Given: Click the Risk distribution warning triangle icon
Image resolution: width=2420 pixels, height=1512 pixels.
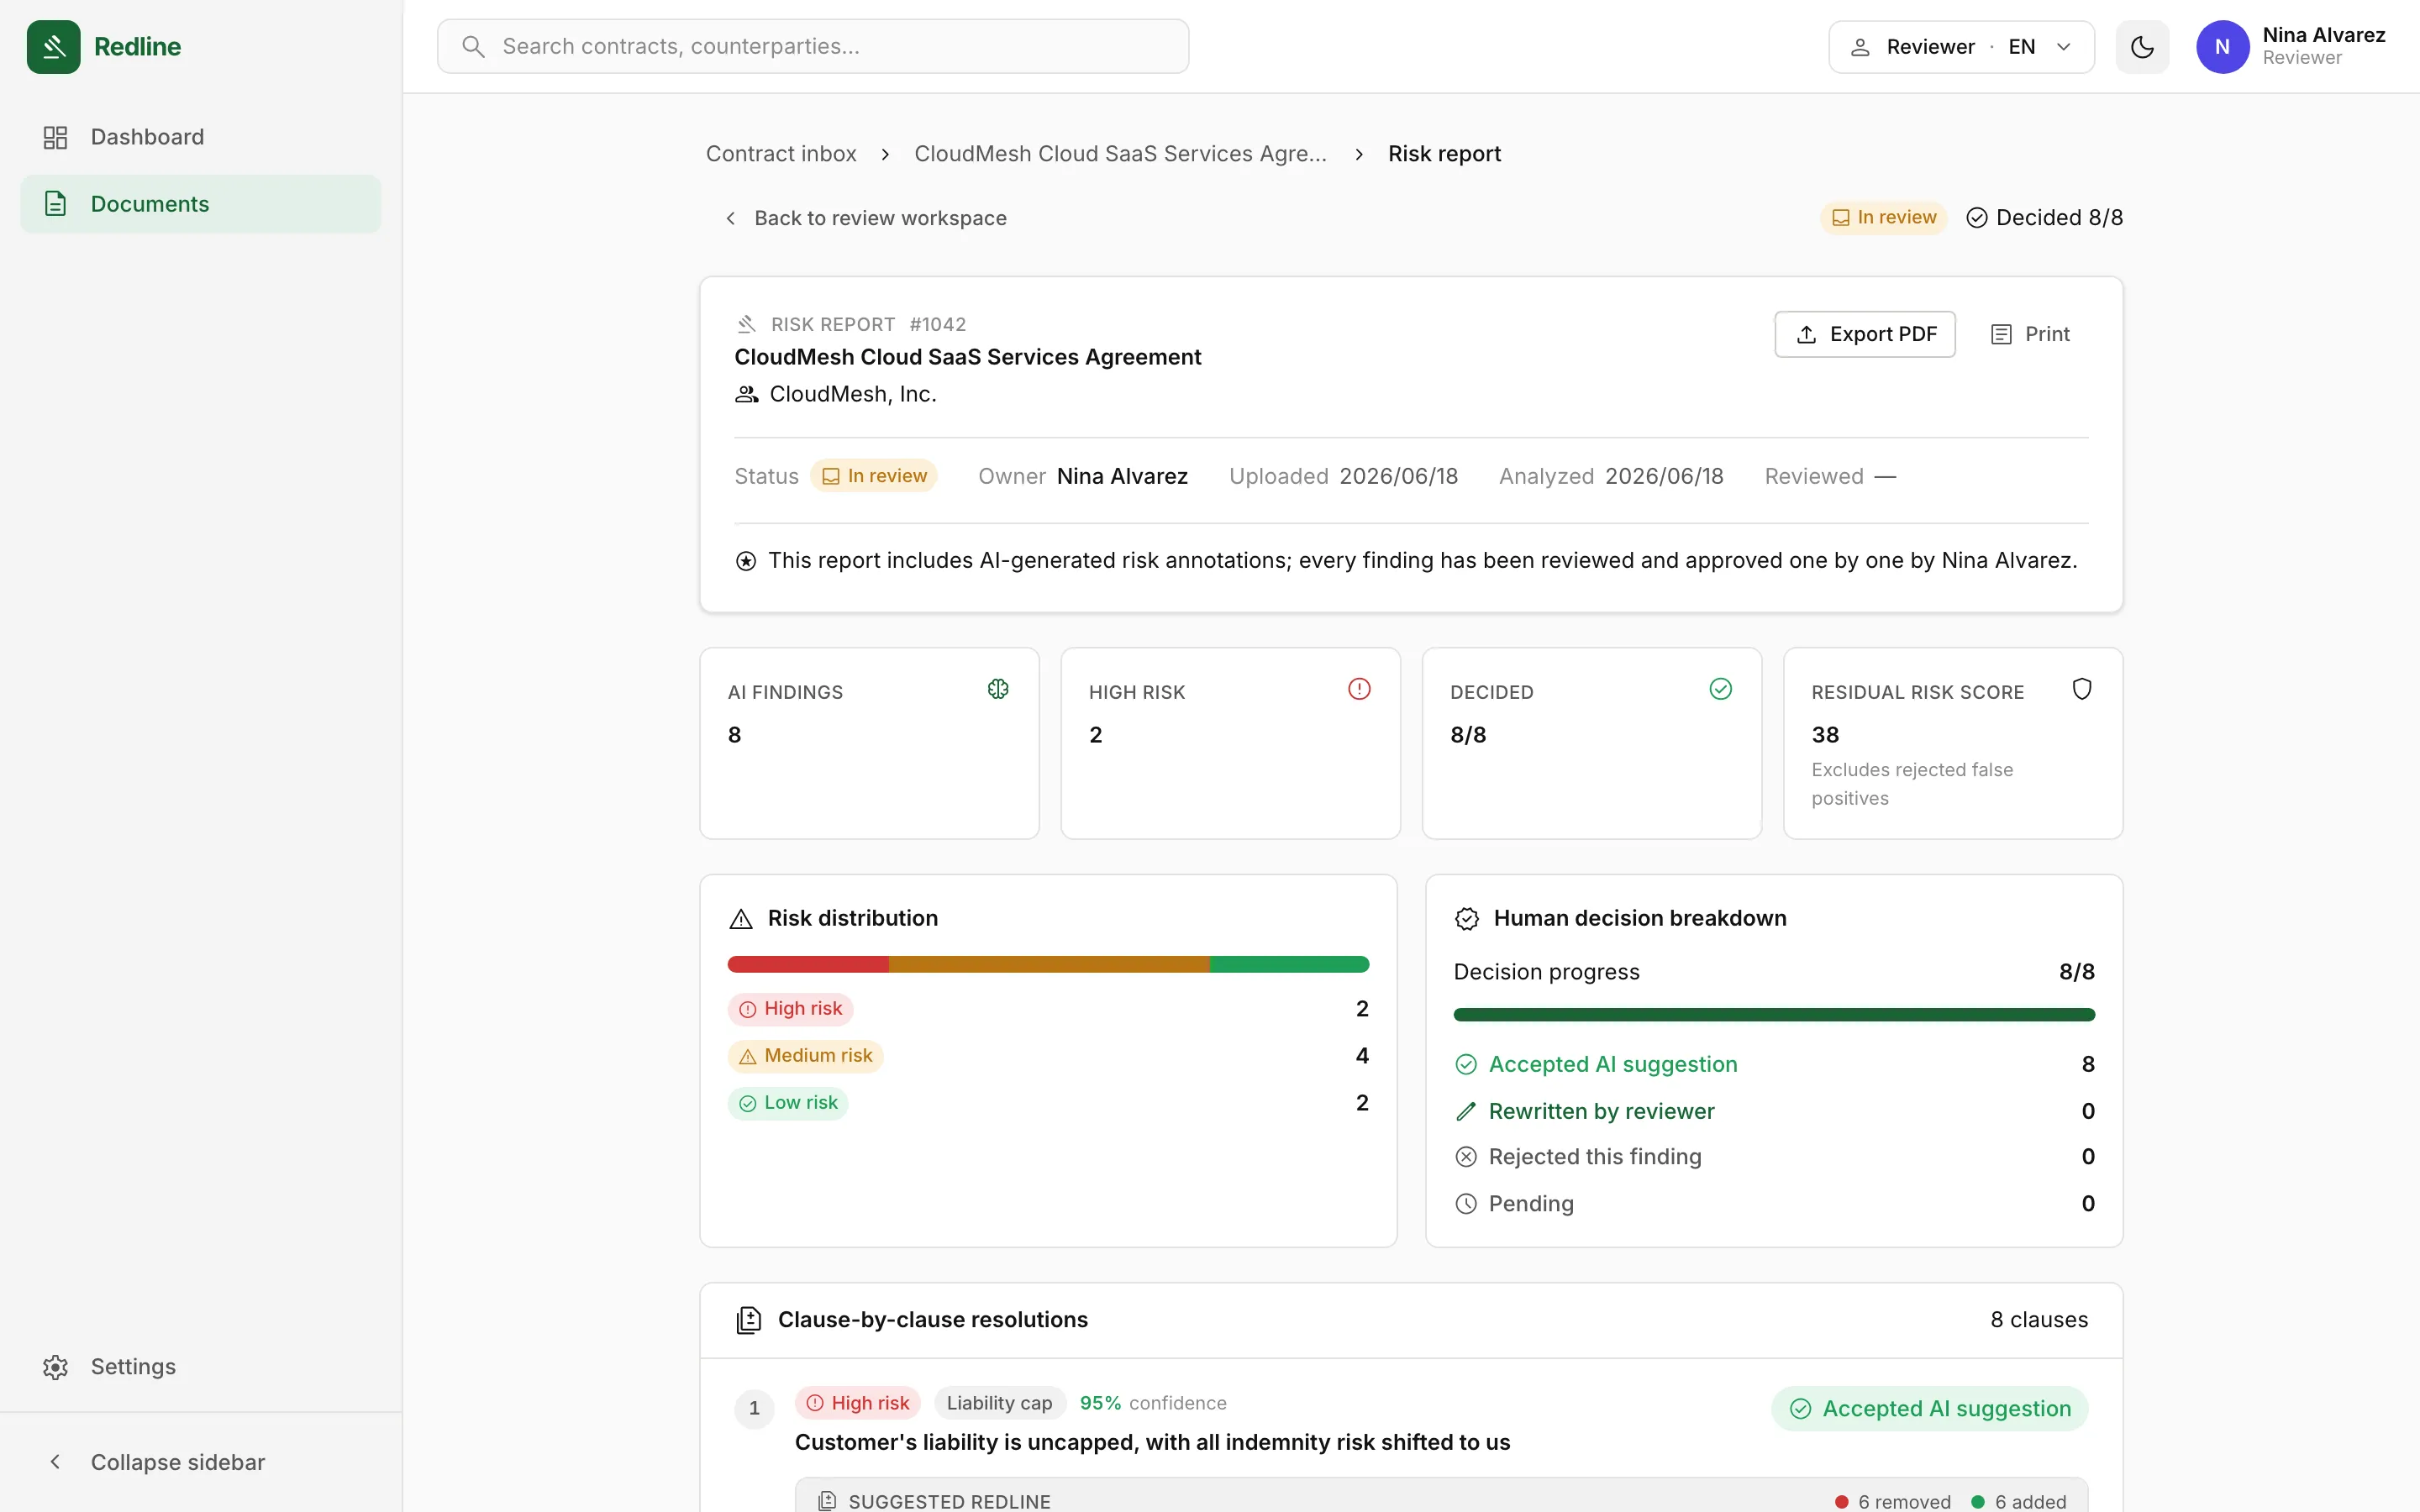Looking at the screenshot, I should pyautogui.click(x=741, y=919).
